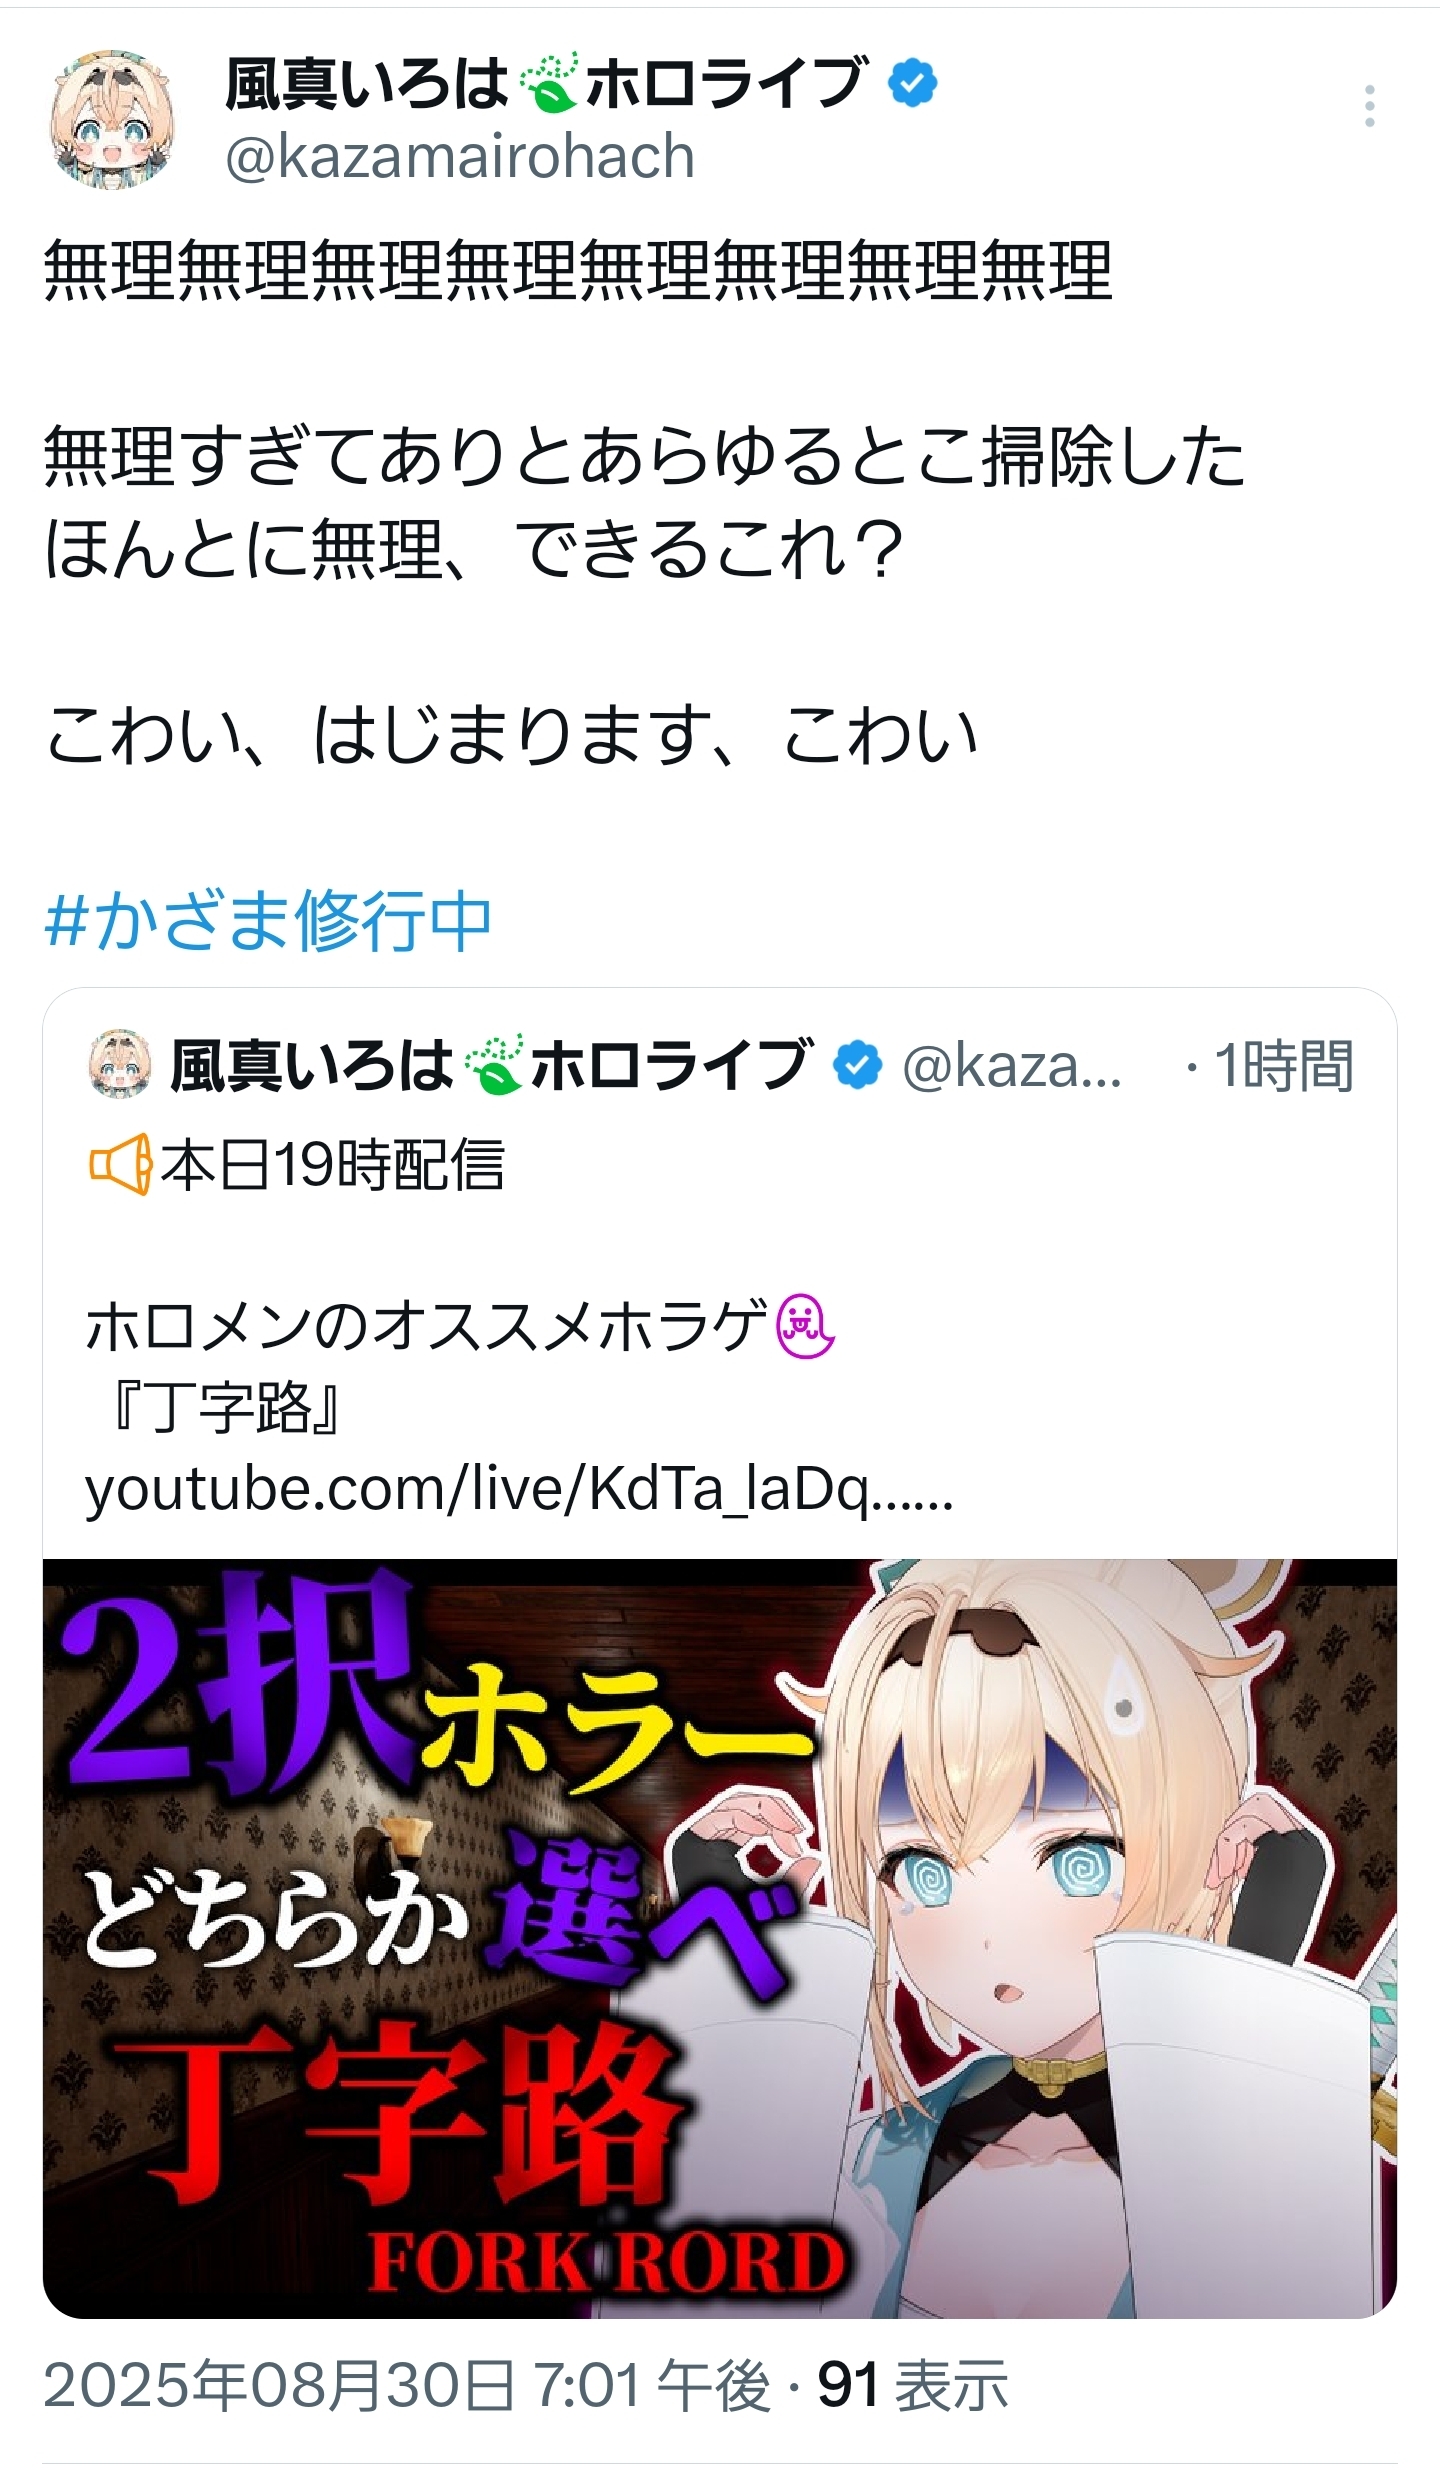Viewport: 1440px width, 2477px height.
Task: Open the @kazamairohach handle
Action: click(460, 157)
